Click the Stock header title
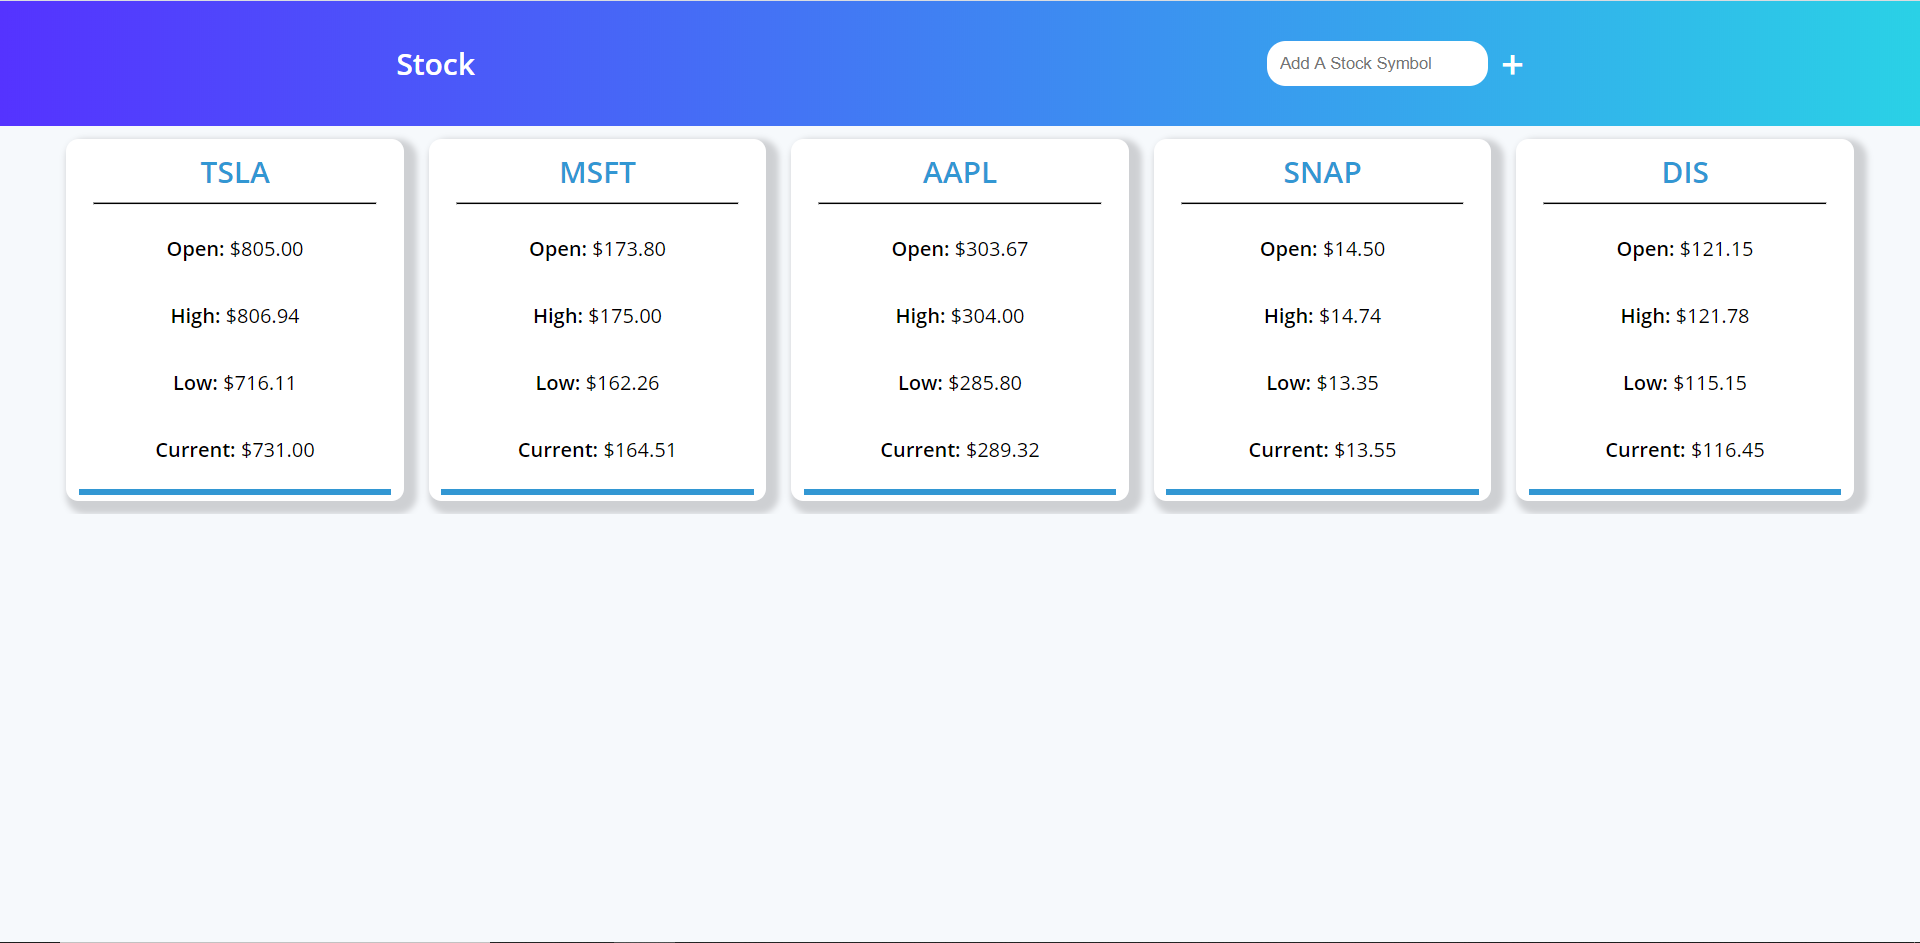1920x943 pixels. 435,65
